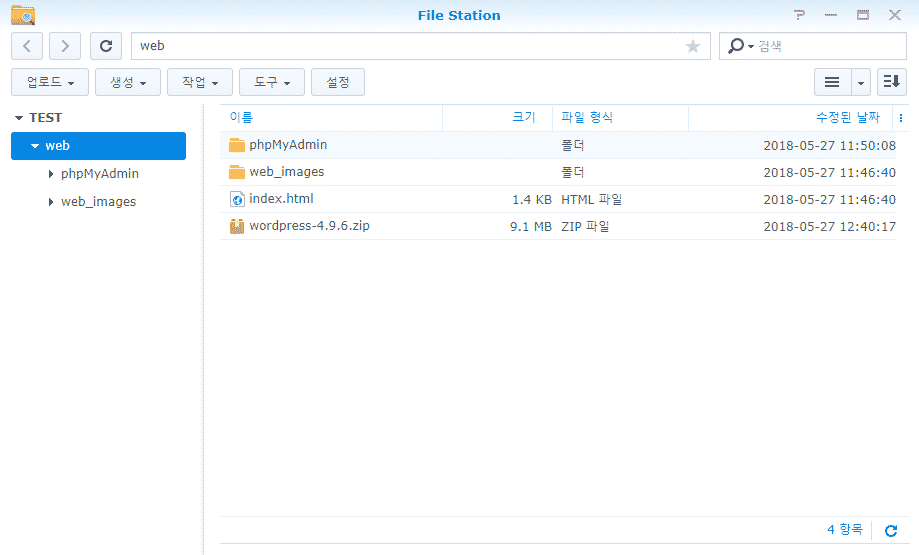Open view mode dropdown arrow

[x=860, y=82]
